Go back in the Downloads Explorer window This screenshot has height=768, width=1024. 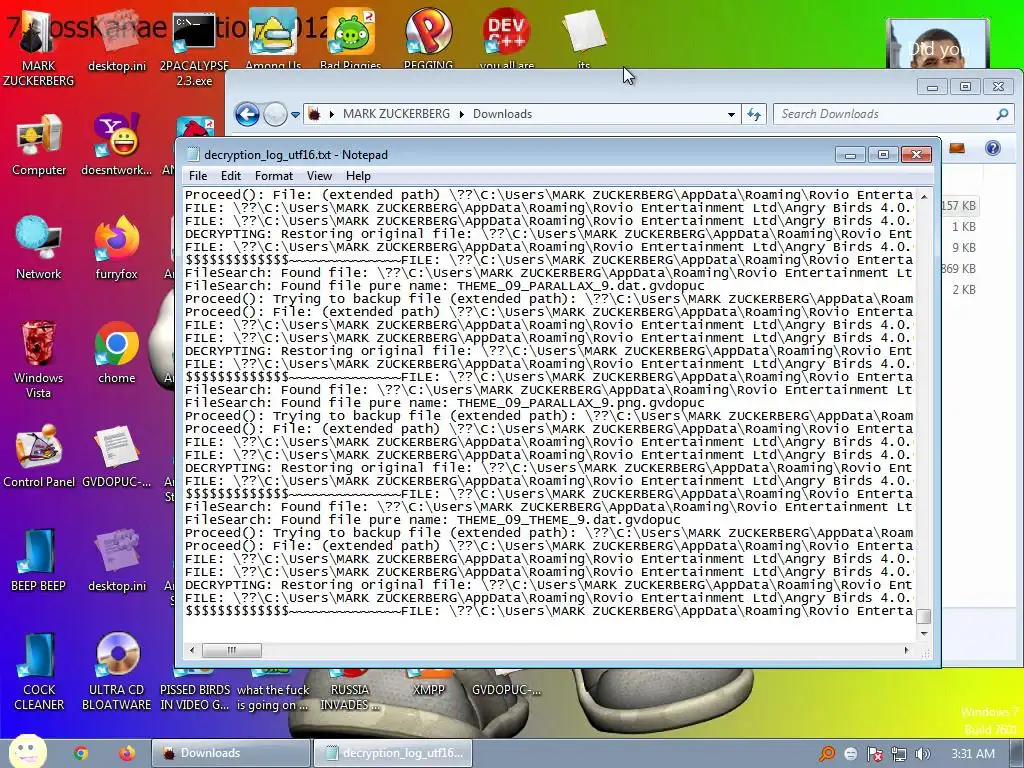click(x=247, y=115)
